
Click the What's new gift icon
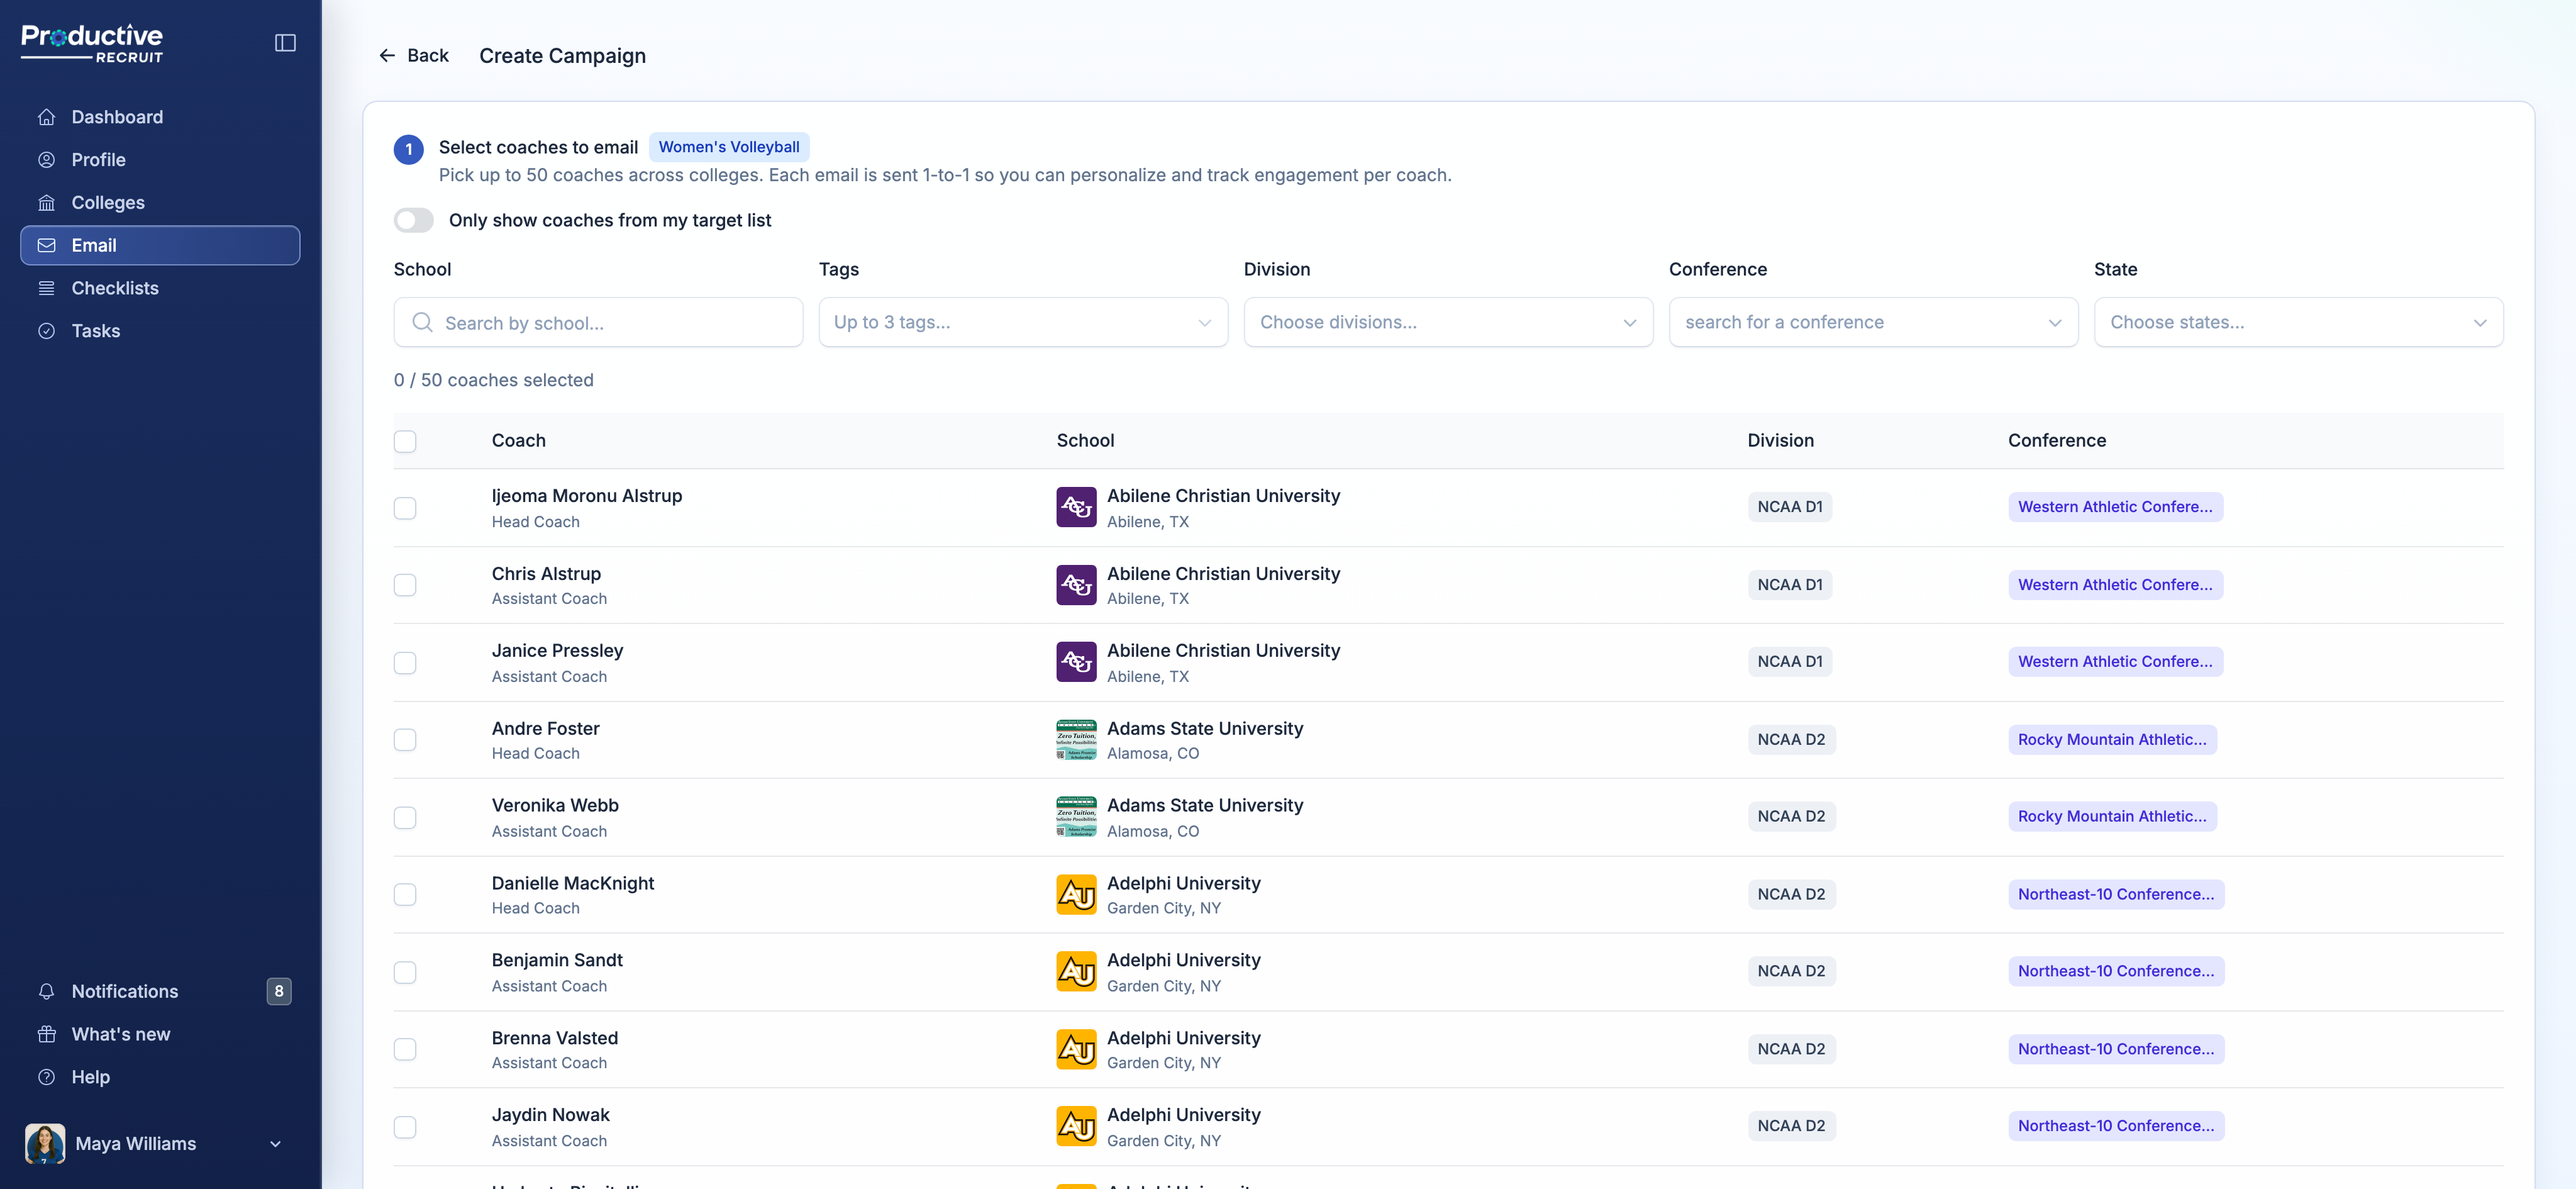[46, 1034]
